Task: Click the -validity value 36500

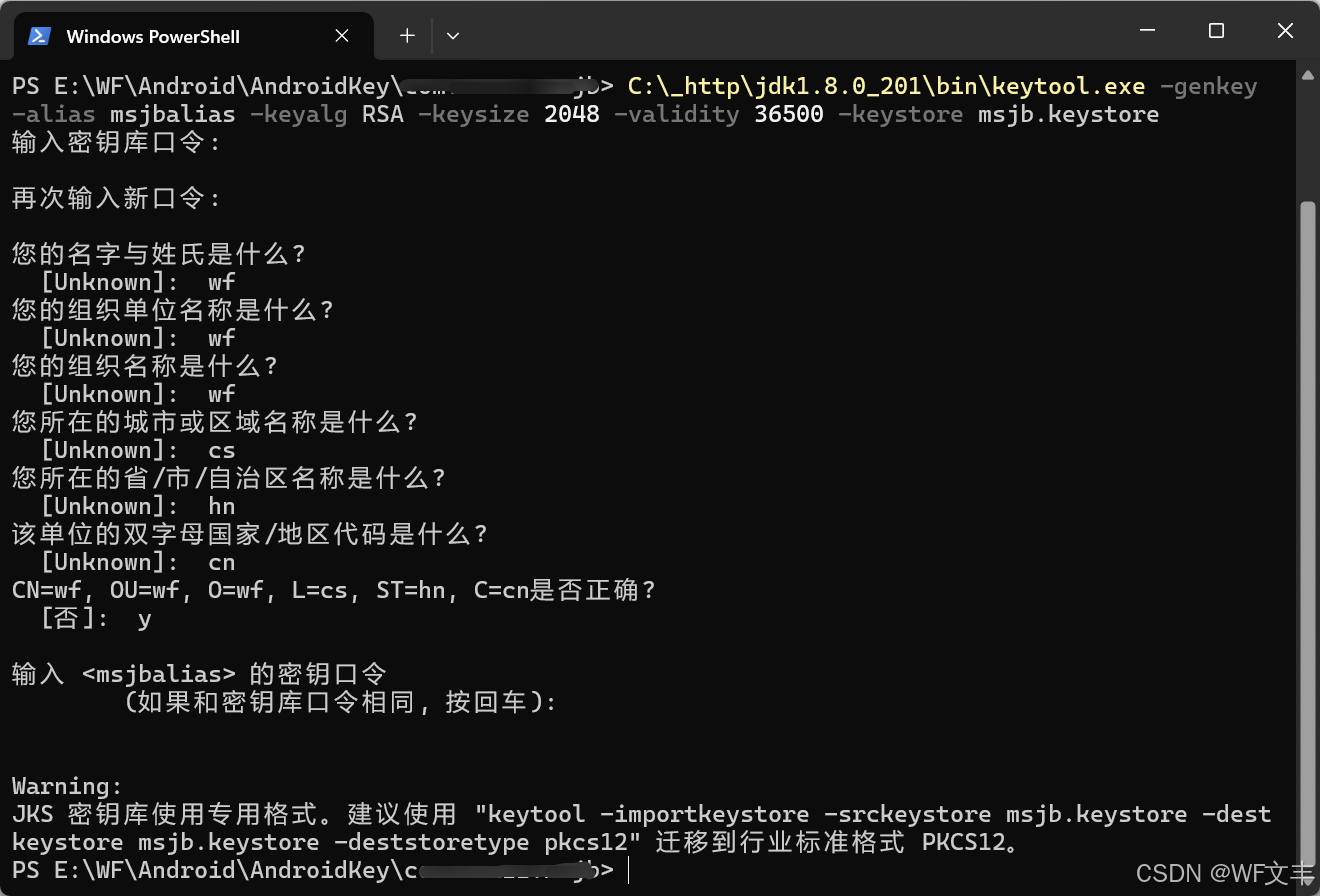Action: 789,114
